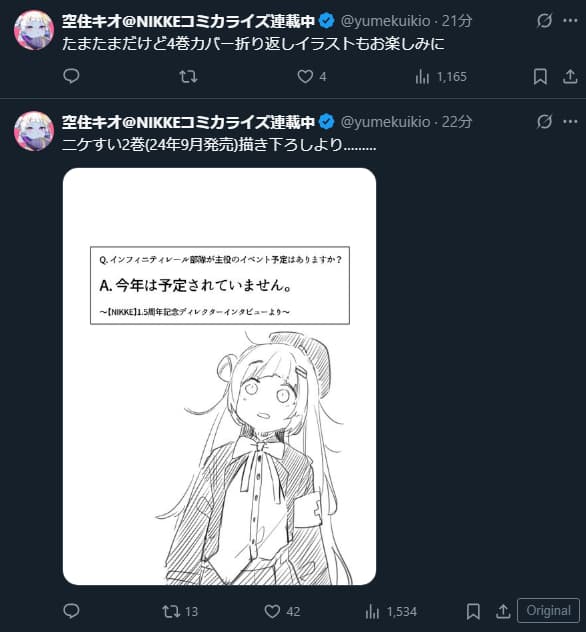This screenshot has height=632, width=586.
Task: Click the author avatar on second tweet
Action: coord(34,131)
